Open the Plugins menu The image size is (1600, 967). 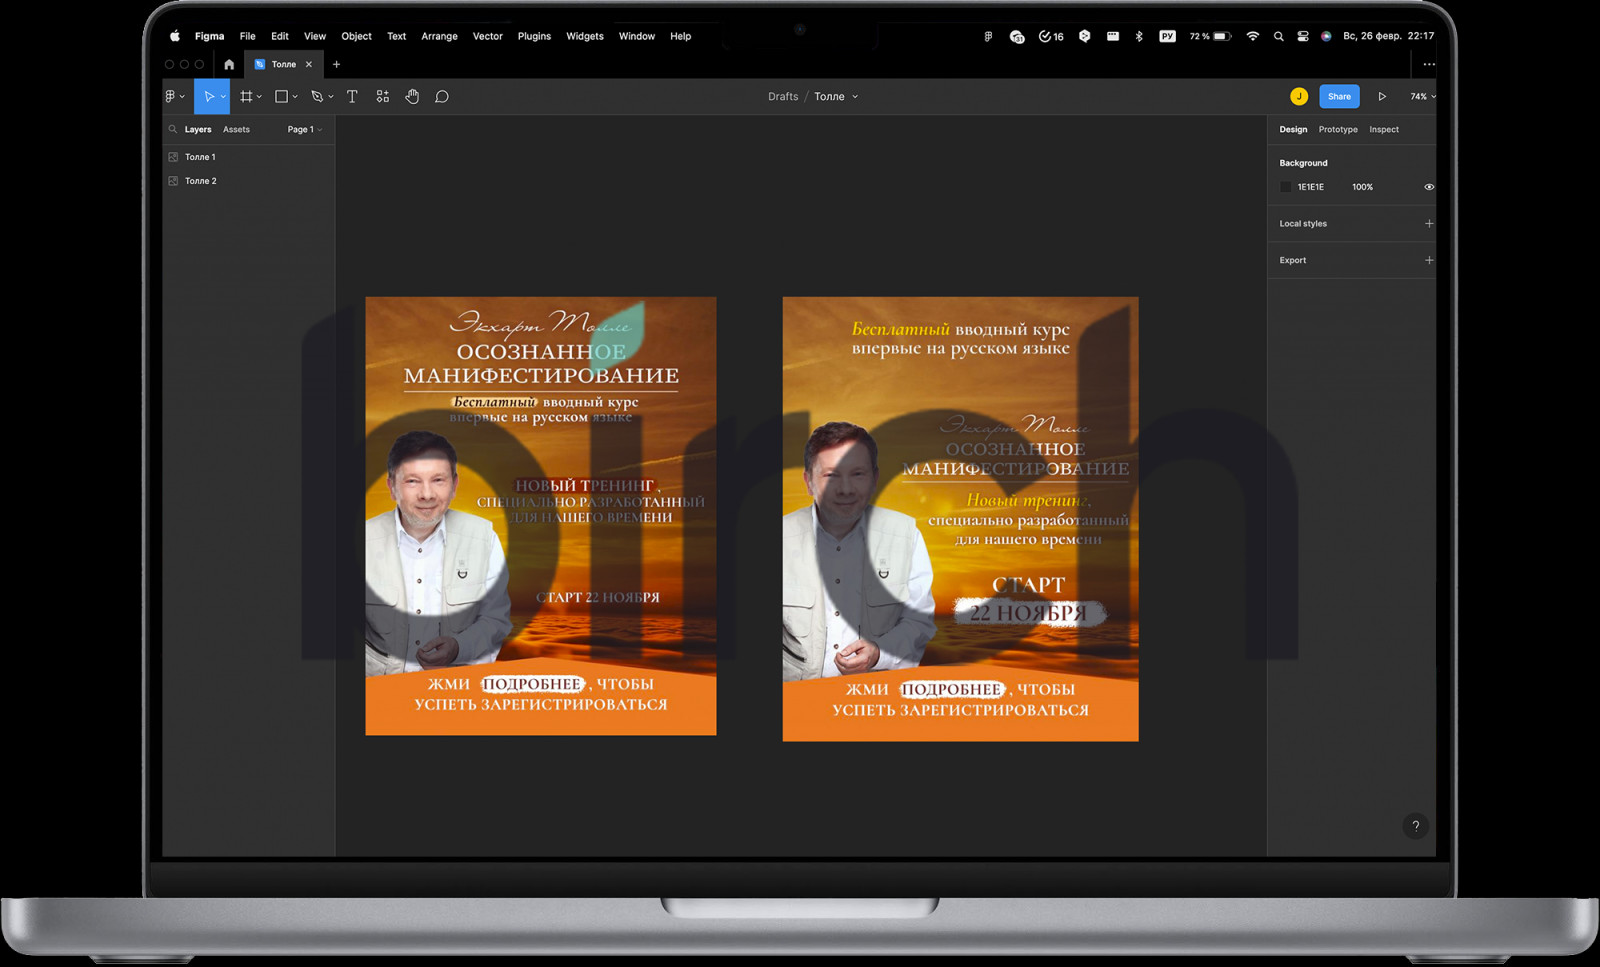tap(534, 36)
